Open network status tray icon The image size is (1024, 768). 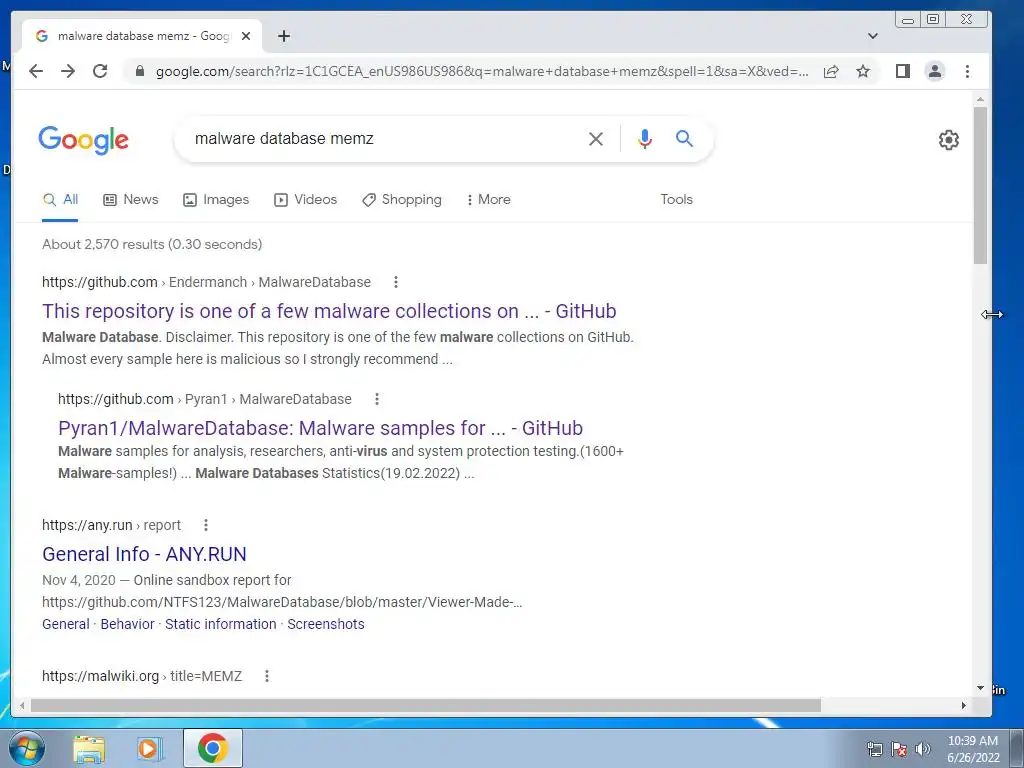tap(874, 749)
